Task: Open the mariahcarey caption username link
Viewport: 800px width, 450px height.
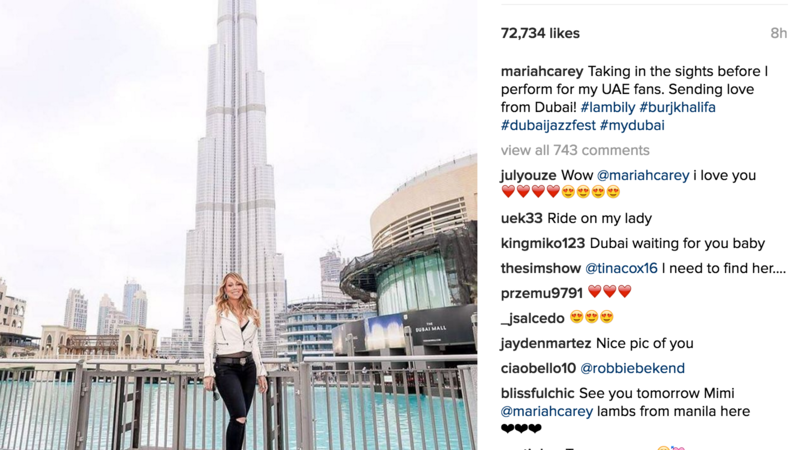Action: [542, 72]
